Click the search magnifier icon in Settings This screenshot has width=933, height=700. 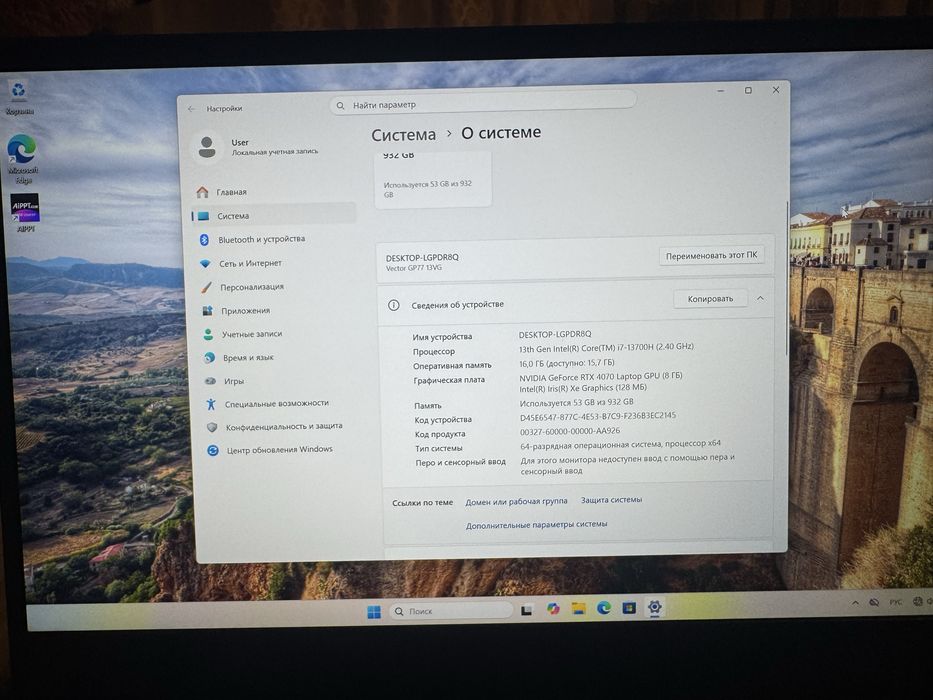(340, 105)
